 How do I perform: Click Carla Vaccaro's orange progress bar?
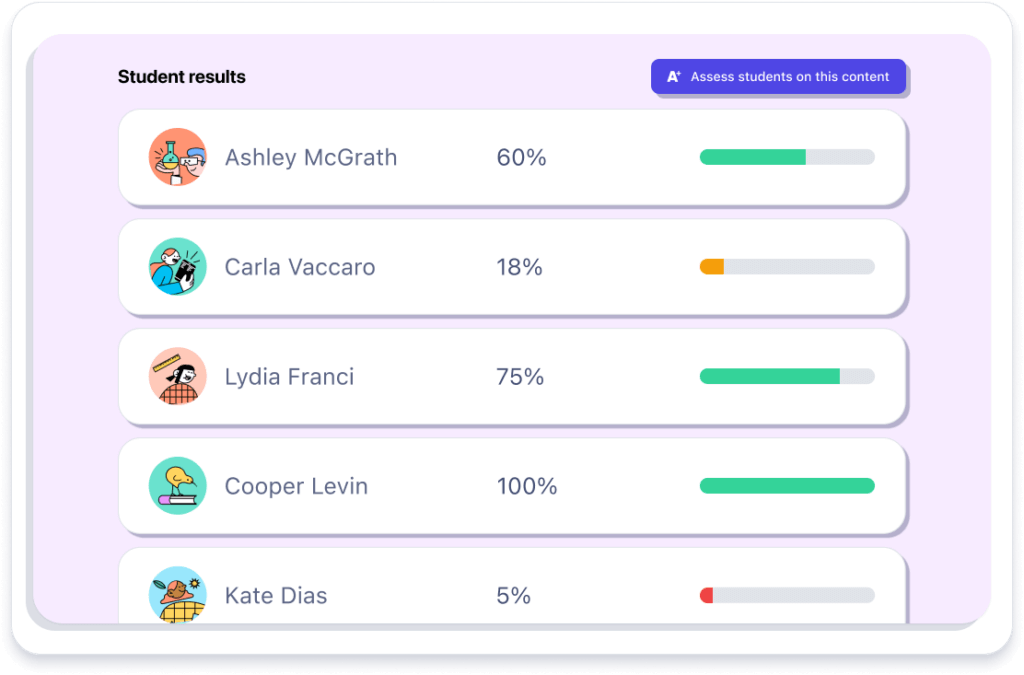coord(787,267)
